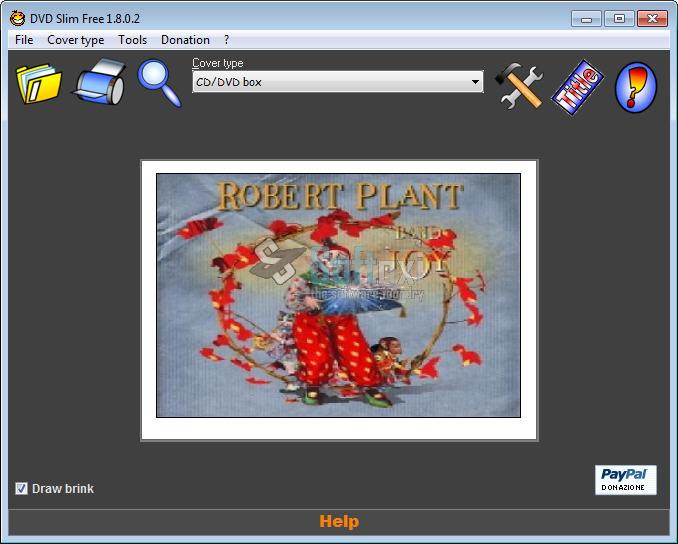Open a cover image with folder icon
The width and height of the screenshot is (678, 544).
[x=39, y=83]
